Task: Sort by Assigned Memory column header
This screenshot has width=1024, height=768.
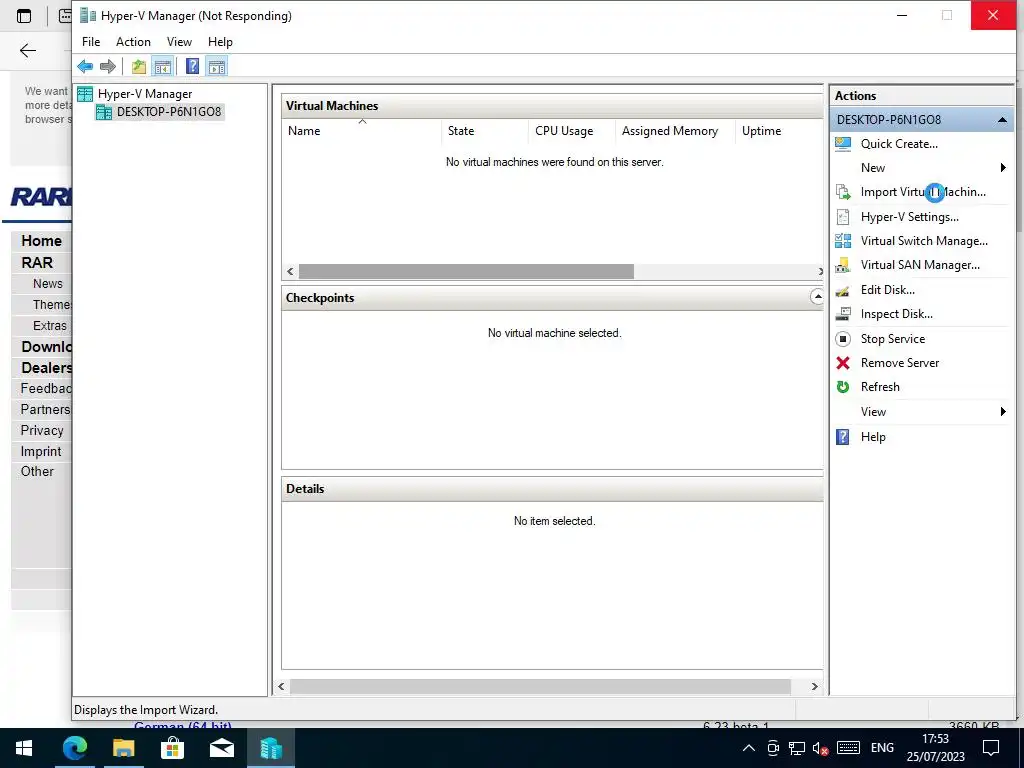Action: [675, 131]
